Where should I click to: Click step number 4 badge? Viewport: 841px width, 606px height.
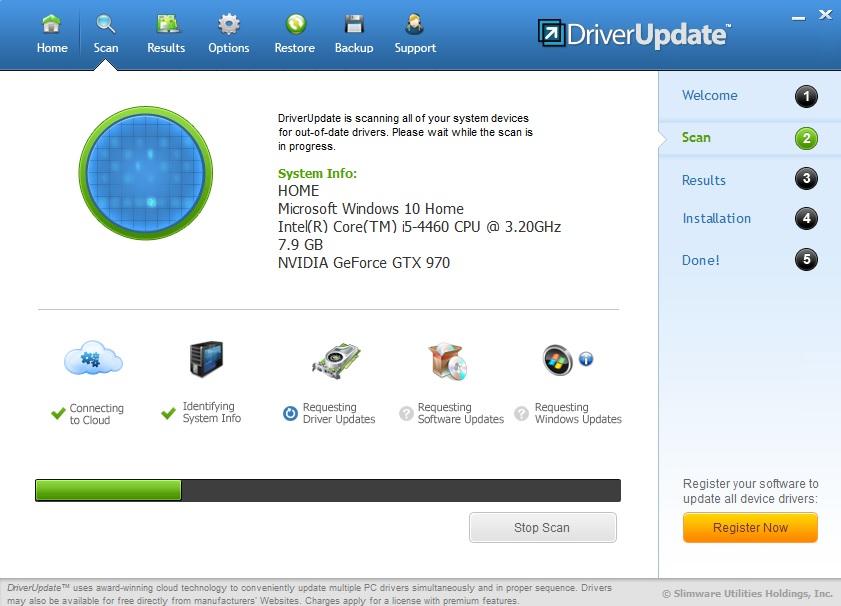tap(806, 218)
